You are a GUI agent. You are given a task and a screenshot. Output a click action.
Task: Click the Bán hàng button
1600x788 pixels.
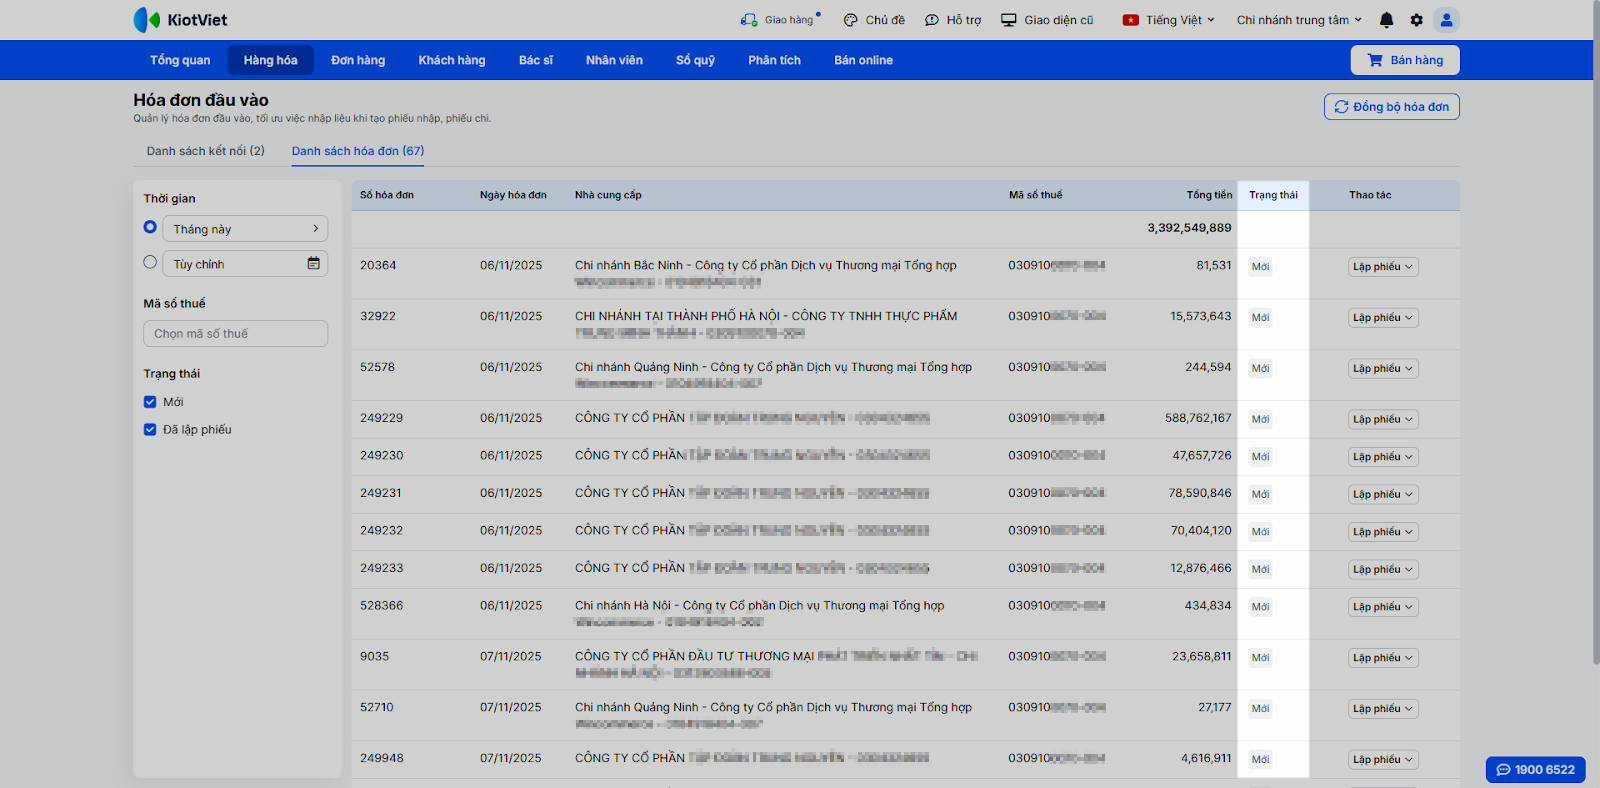click(x=1405, y=60)
